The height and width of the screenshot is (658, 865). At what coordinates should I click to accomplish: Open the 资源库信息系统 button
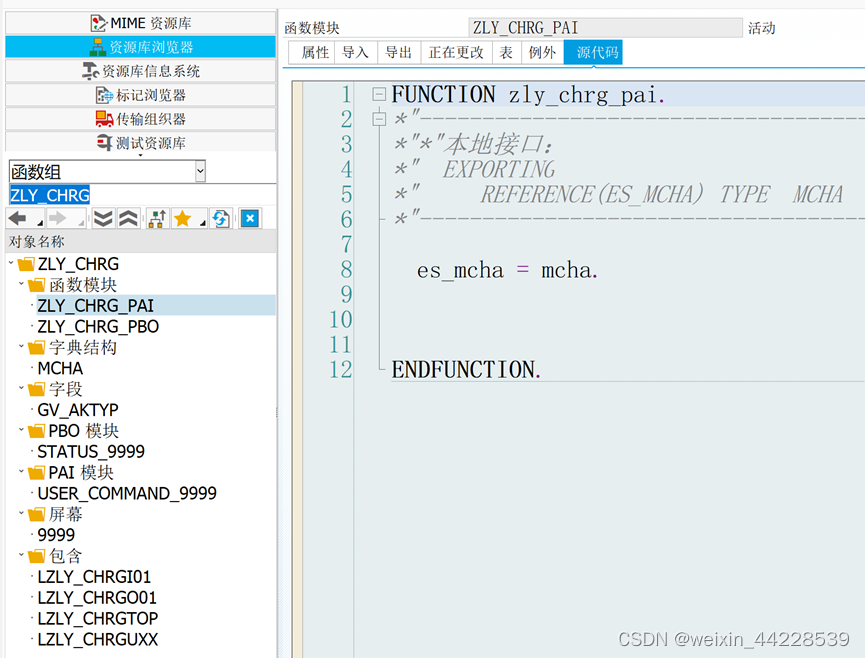(x=141, y=71)
